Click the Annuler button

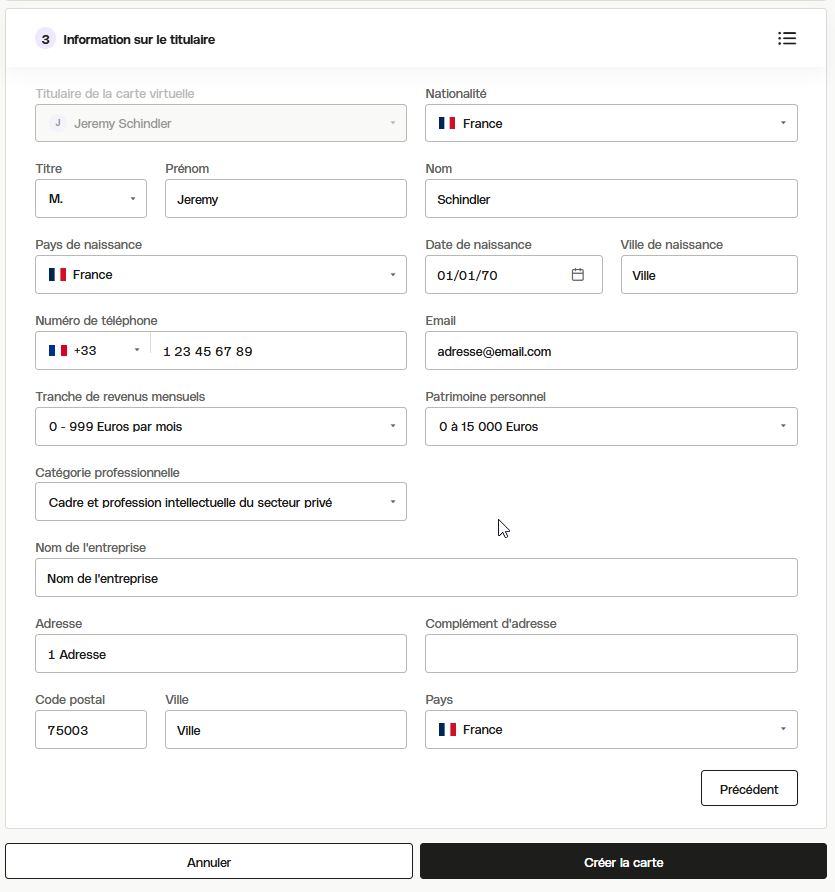(x=209, y=862)
